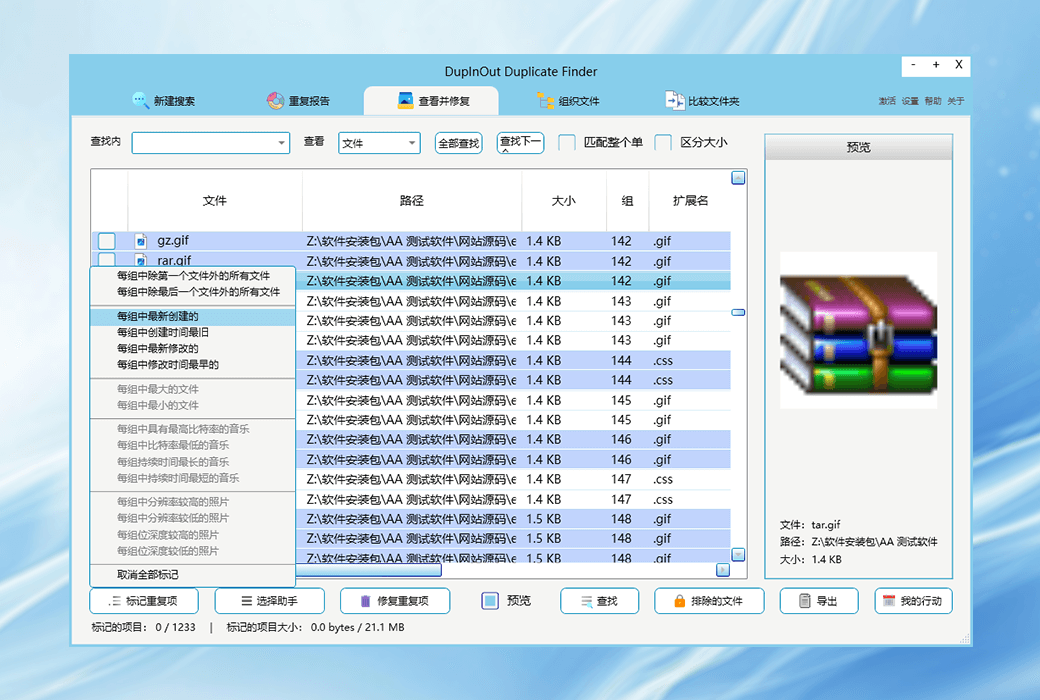Click the vertical scrollbar down arrow
This screenshot has height=700, width=1040.
(738, 555)
